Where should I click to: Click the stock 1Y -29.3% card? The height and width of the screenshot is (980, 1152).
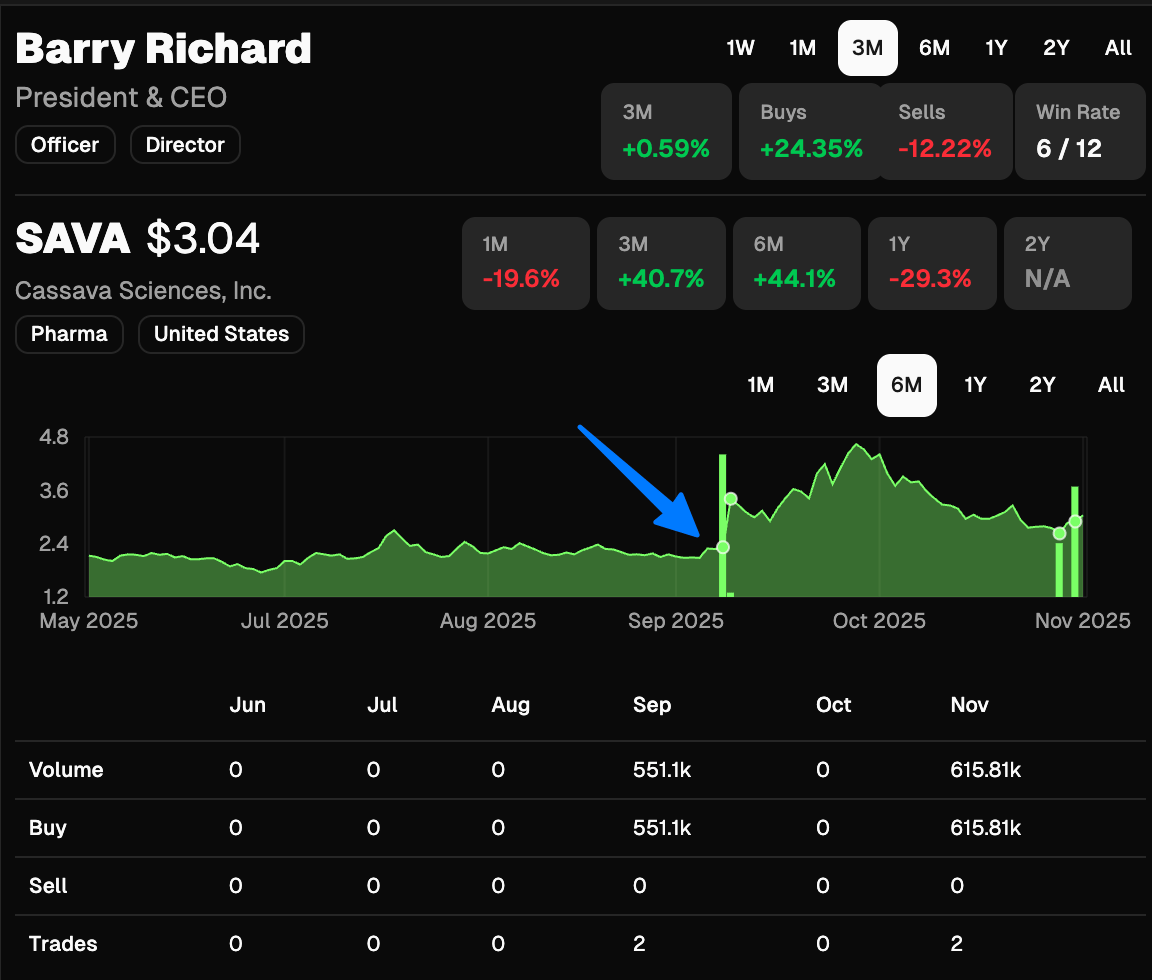click(932, 263)
